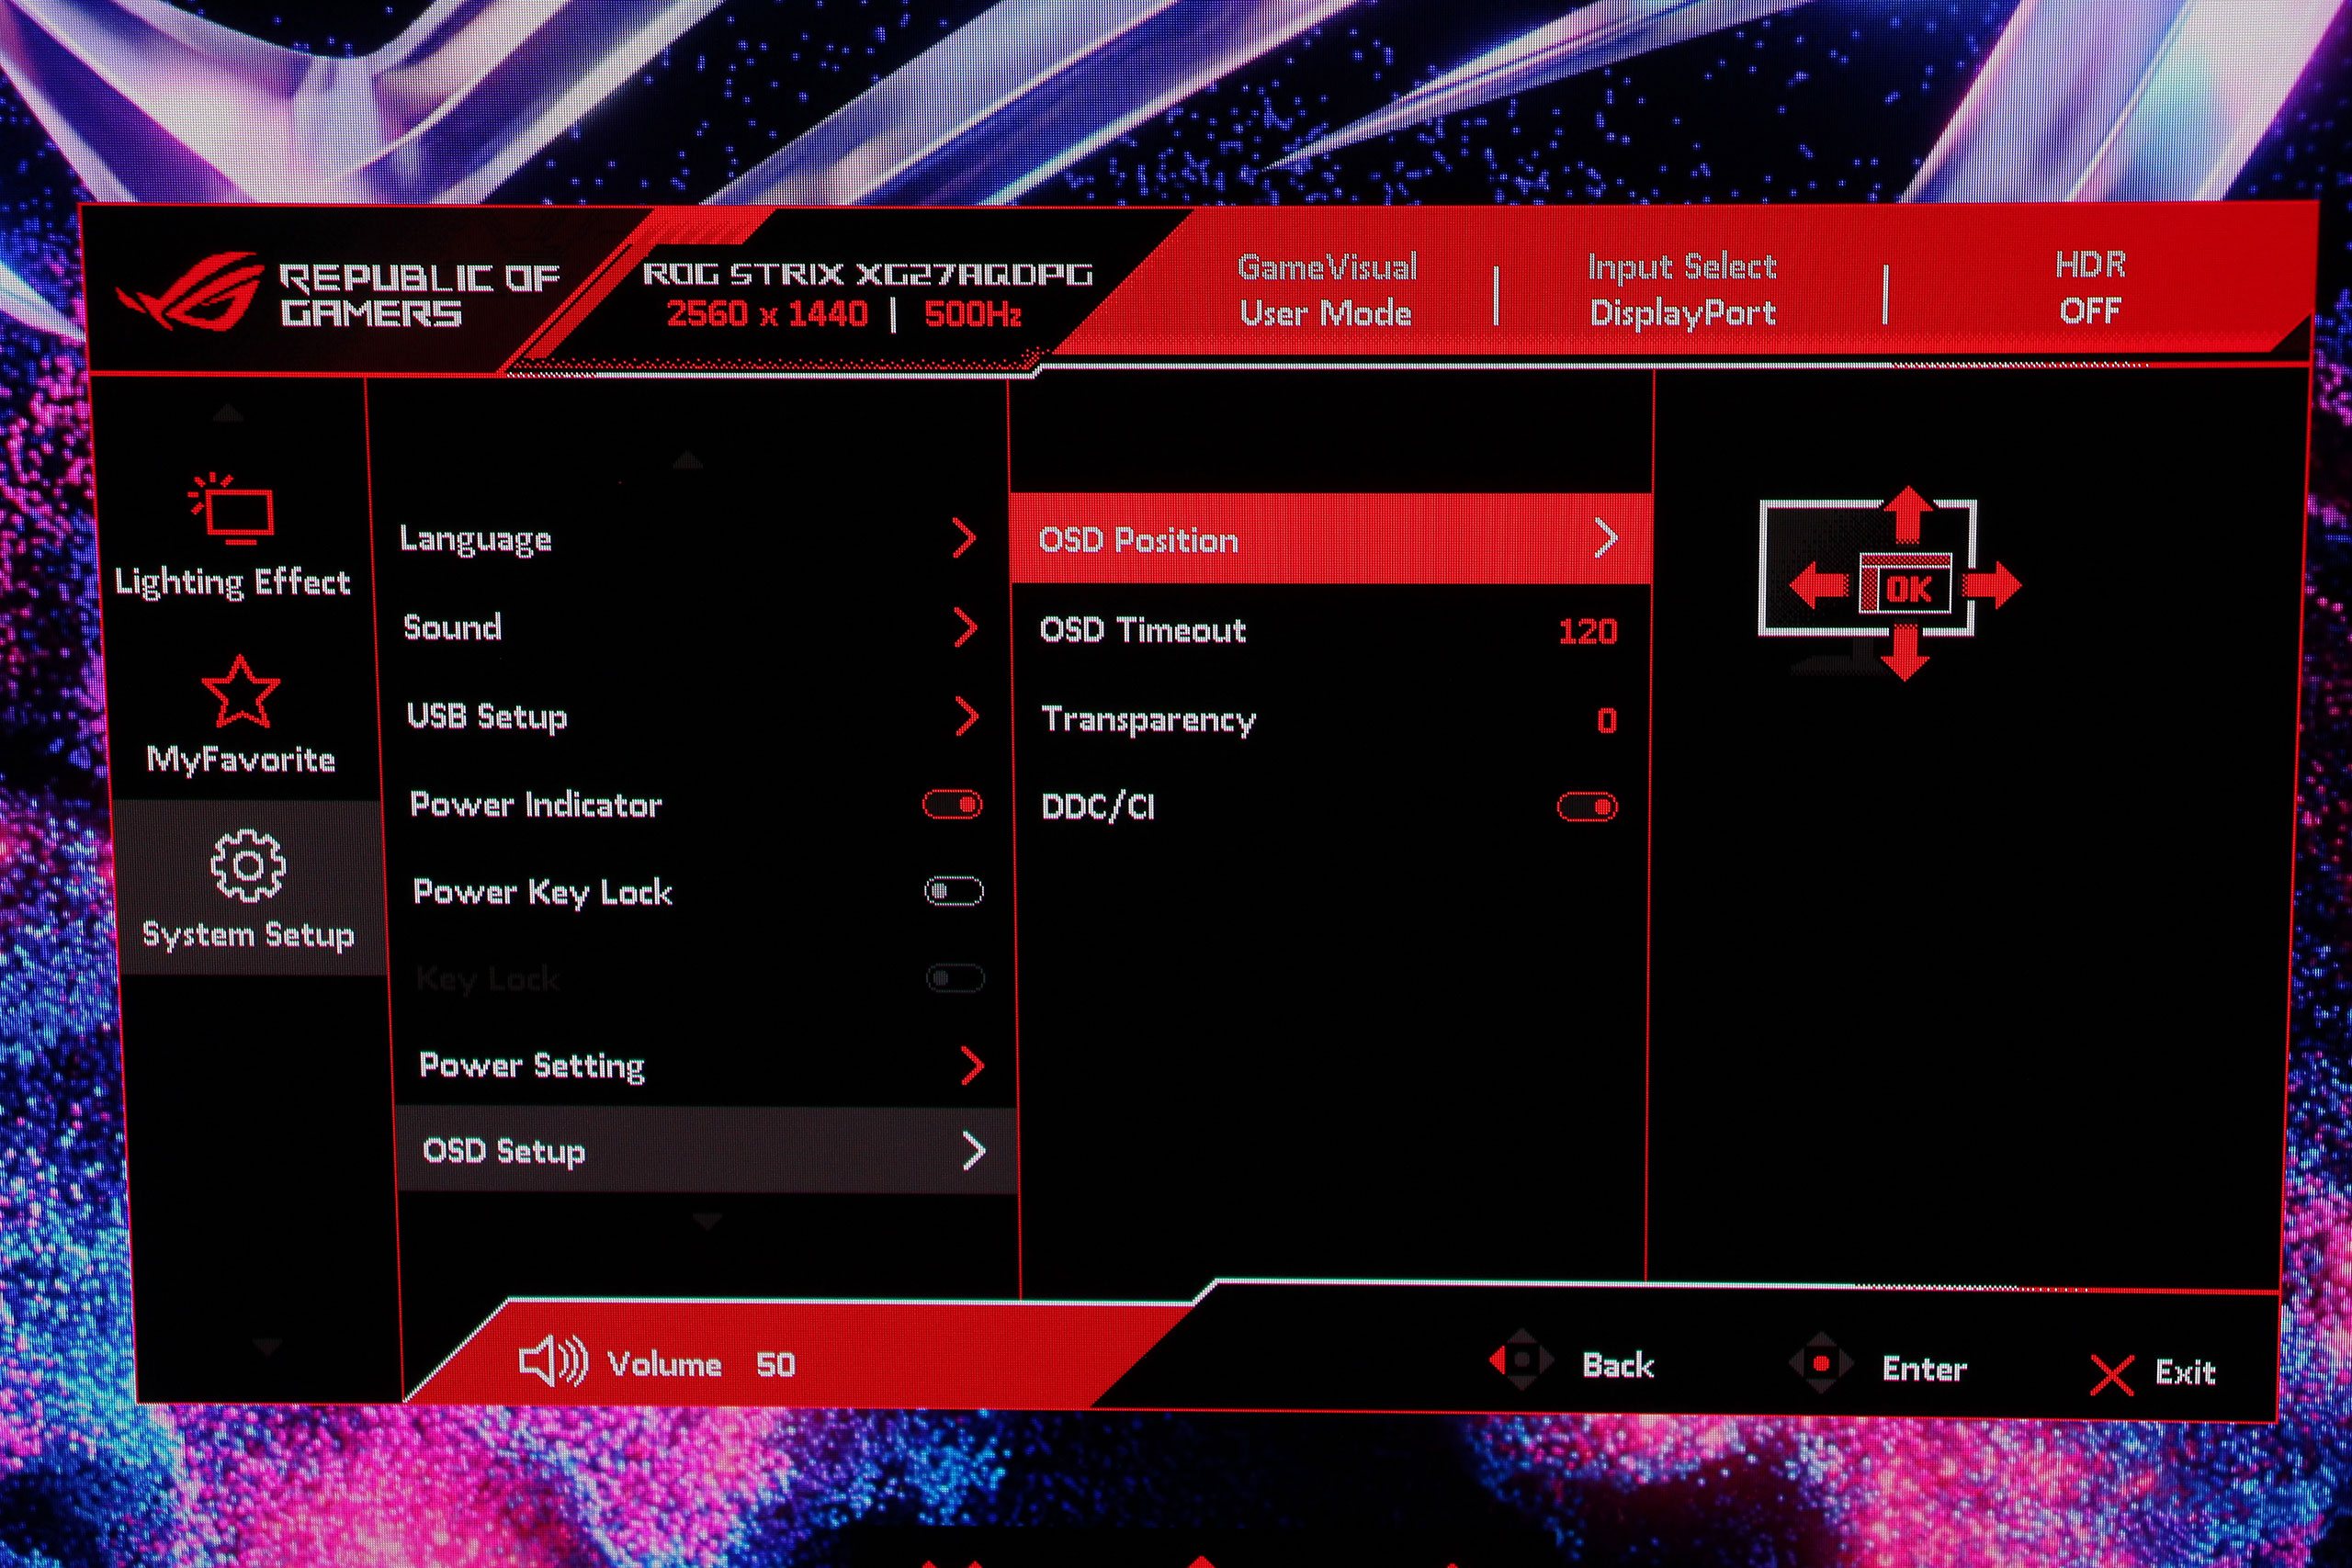
Task: Open the Power Setting submenu arrow
Action: (971, 1066)
